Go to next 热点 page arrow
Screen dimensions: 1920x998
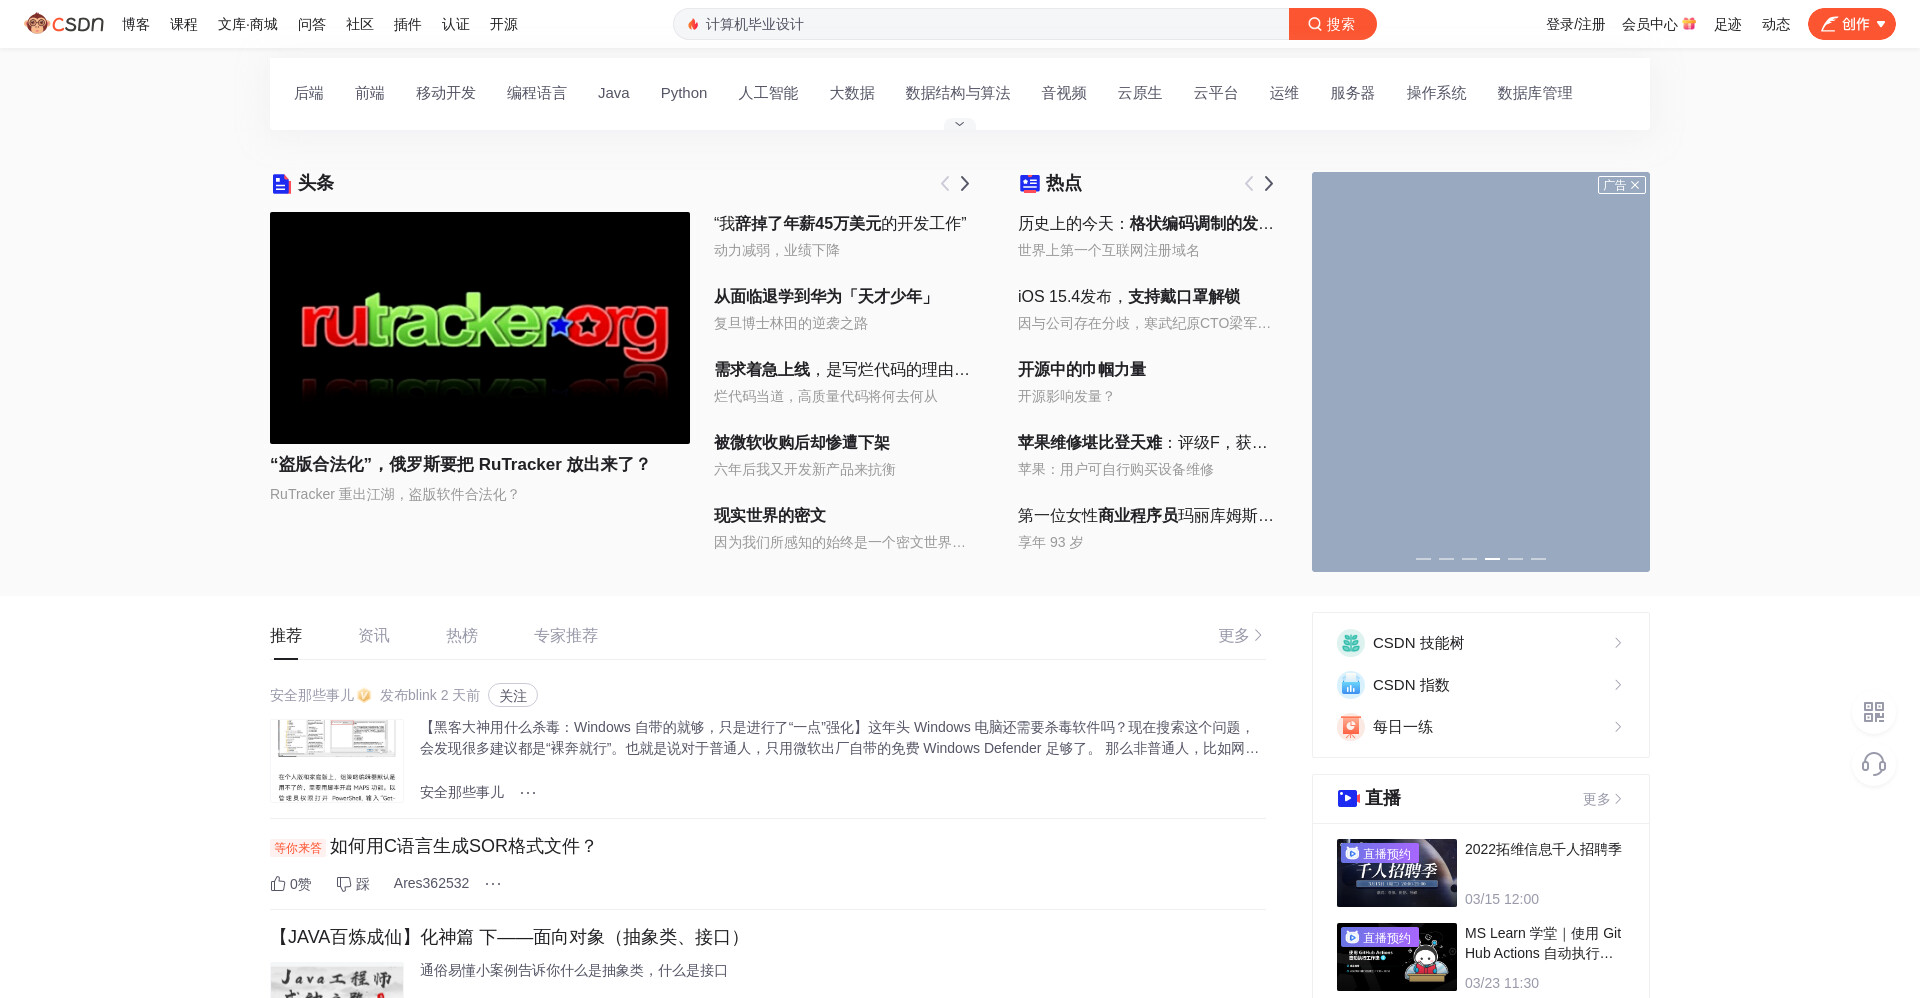pyautogui.click(x=1269, y=183)
